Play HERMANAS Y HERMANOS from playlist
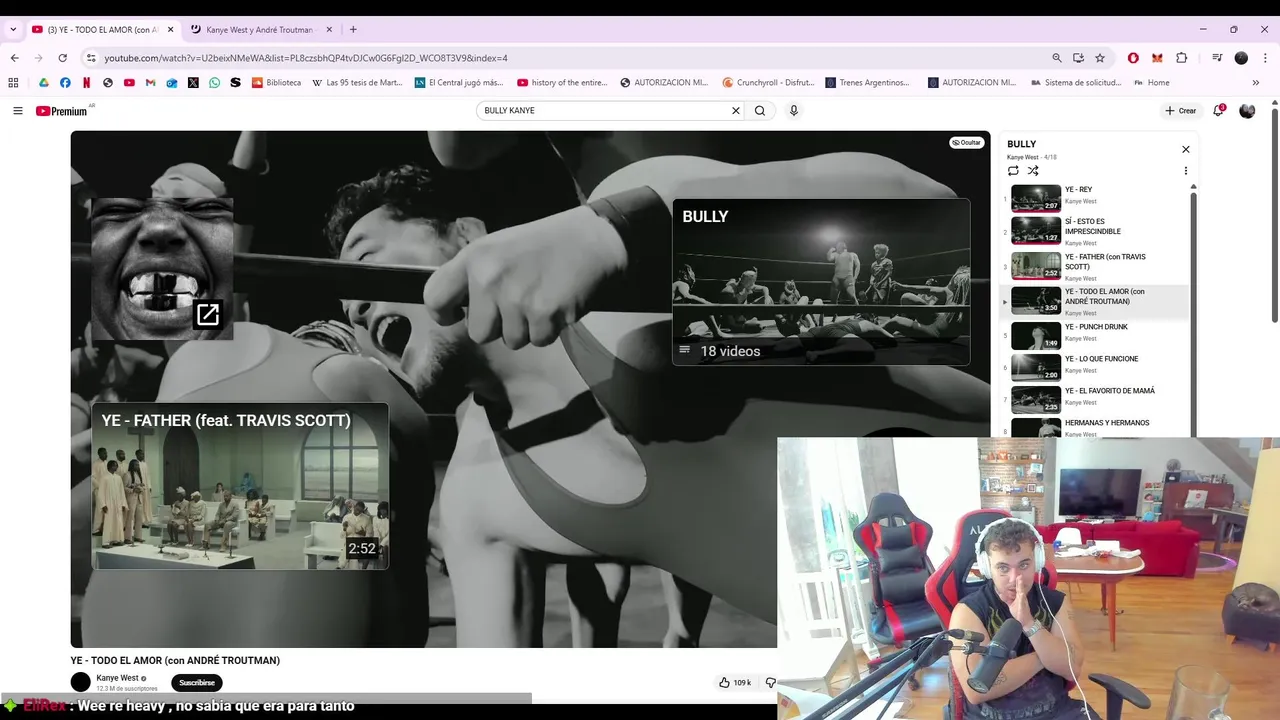The image size is (1280, 720). (1096, 427)
